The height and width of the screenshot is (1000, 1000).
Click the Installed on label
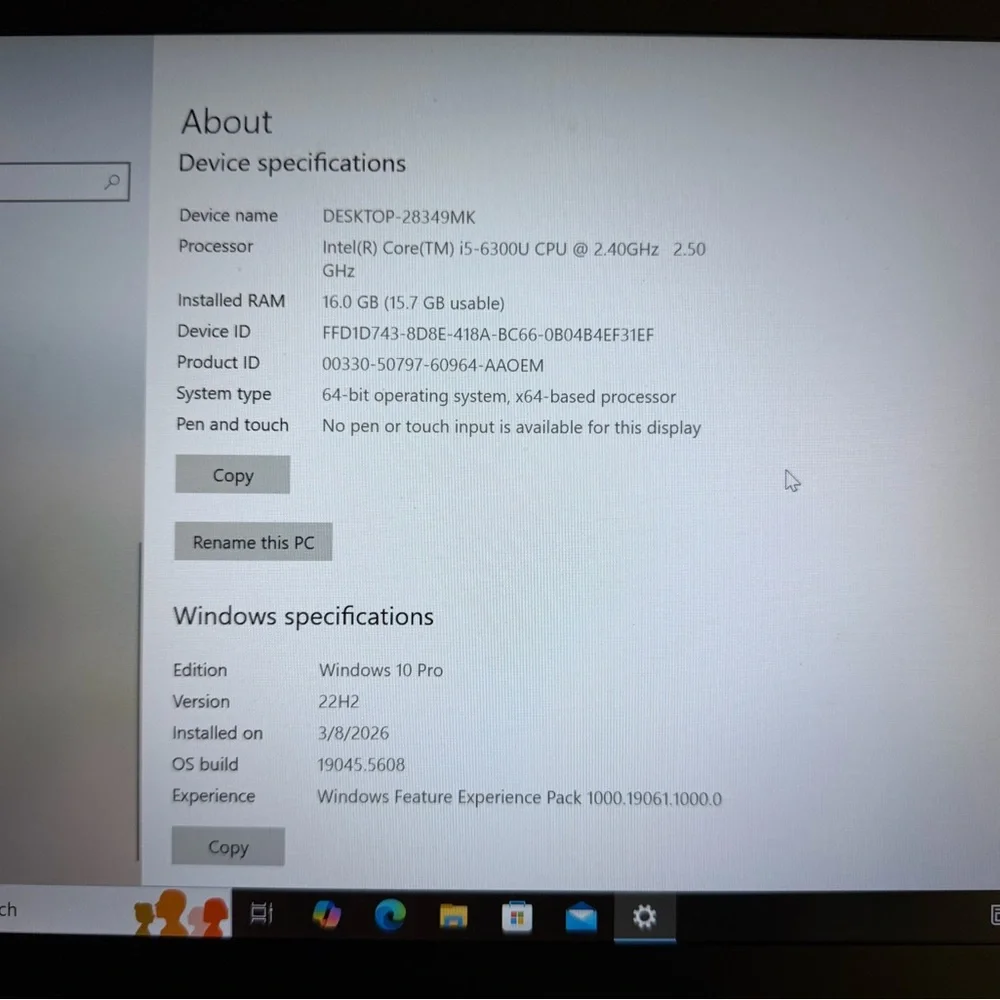click(x=217, y=733)
